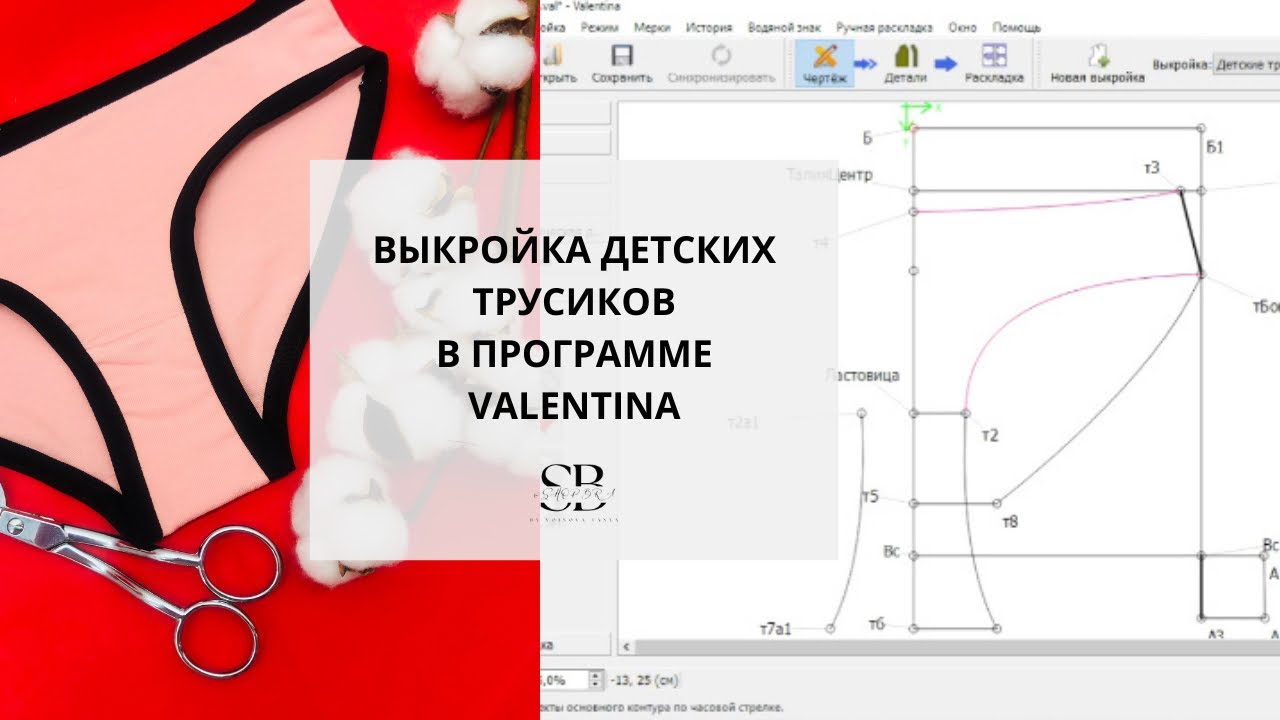Open the Окно menu
This screenshot has width=1280, height=720.
click(x=963, y=28)
